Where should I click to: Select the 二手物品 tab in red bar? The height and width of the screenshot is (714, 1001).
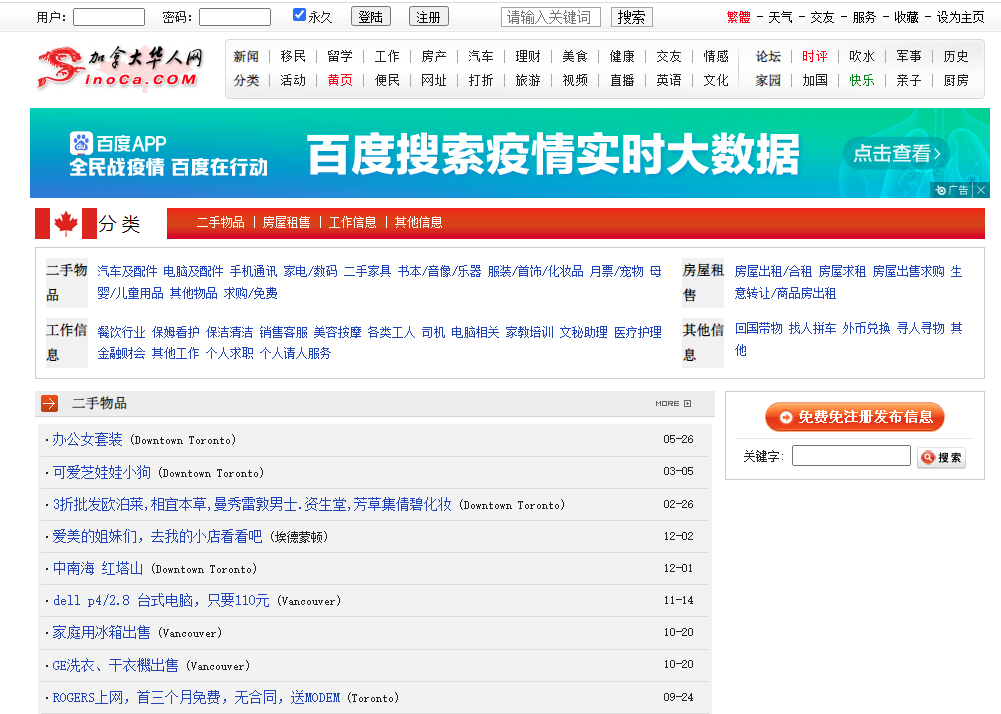[220, 222]
